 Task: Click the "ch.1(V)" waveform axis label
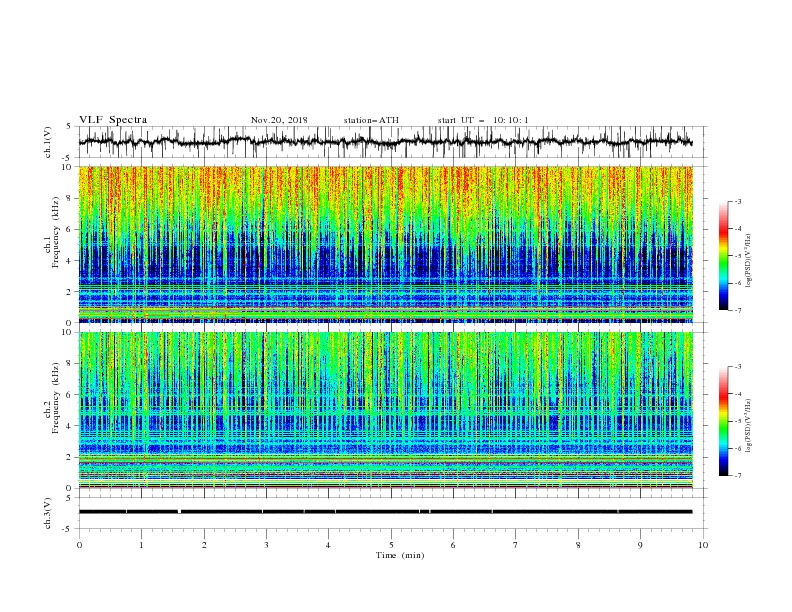coord(48,142)
